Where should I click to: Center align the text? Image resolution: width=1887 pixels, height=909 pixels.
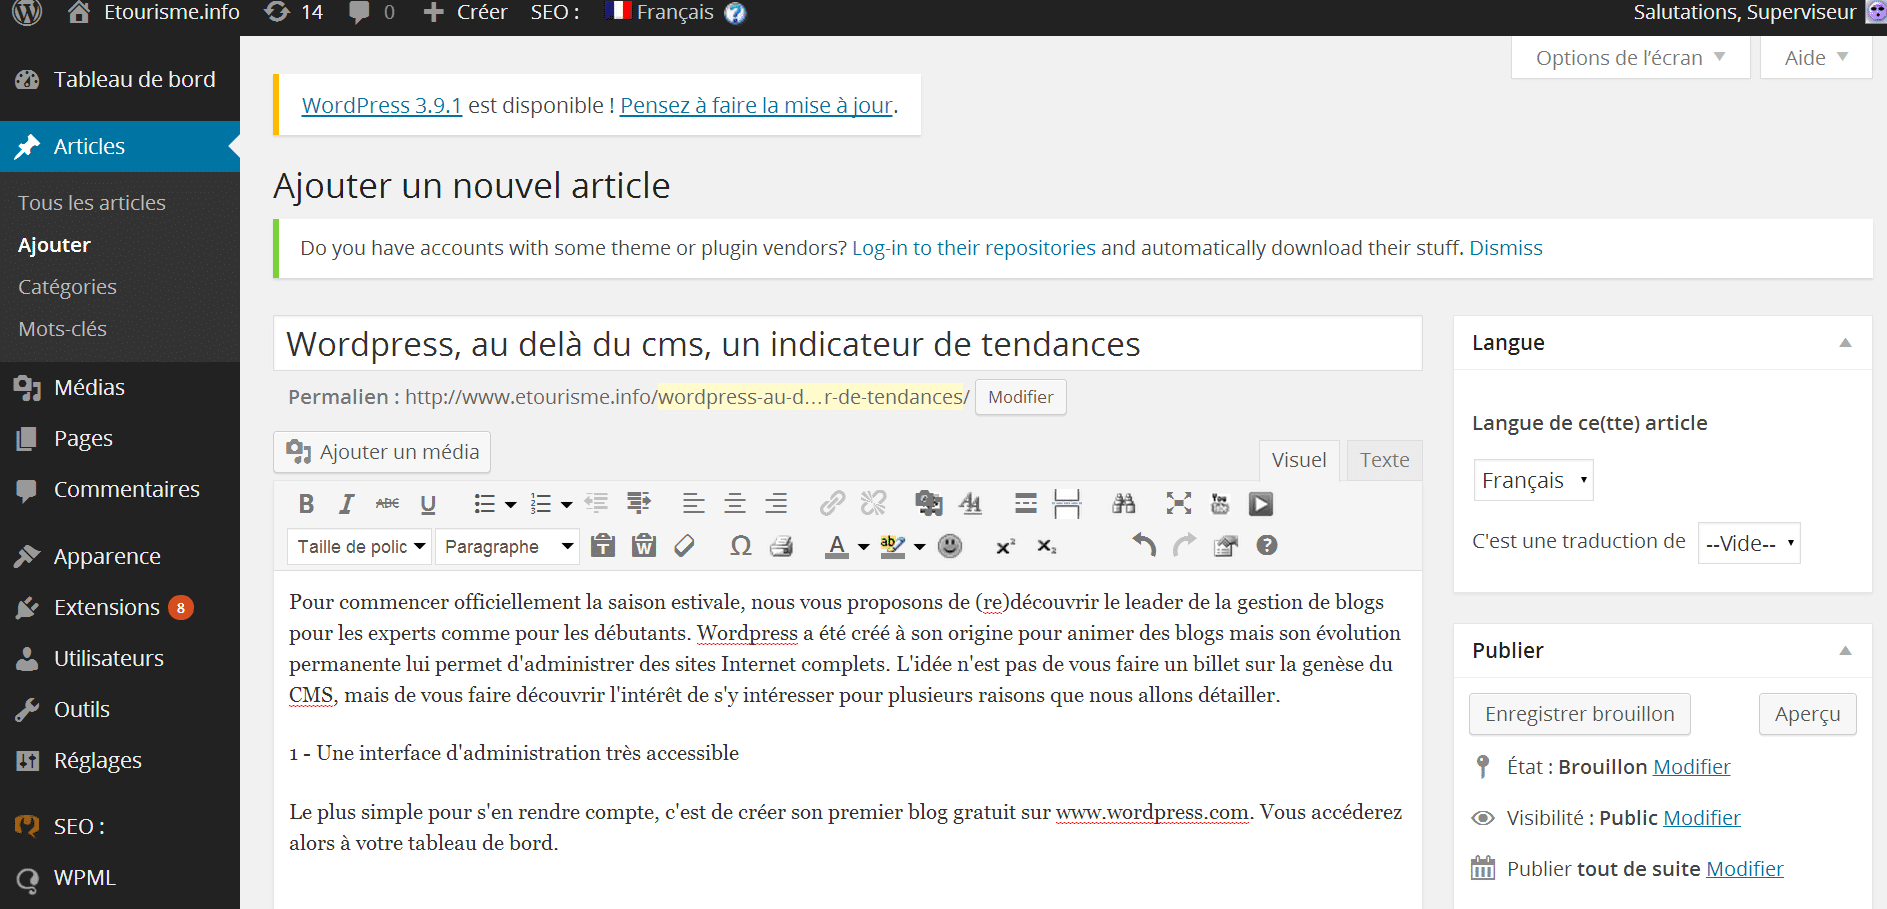coord(735,504)
